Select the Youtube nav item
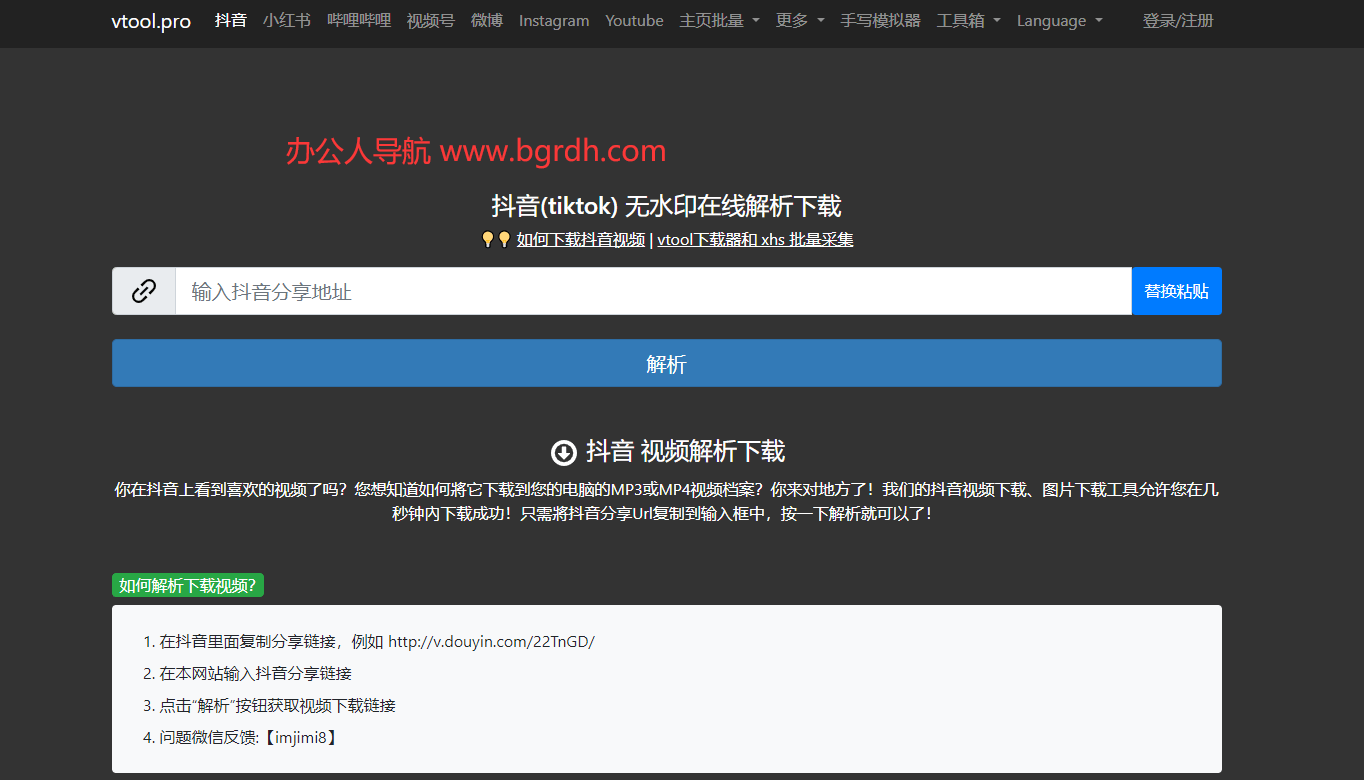The width and height of the screenshot is (1364, 780). coord(634,20)
